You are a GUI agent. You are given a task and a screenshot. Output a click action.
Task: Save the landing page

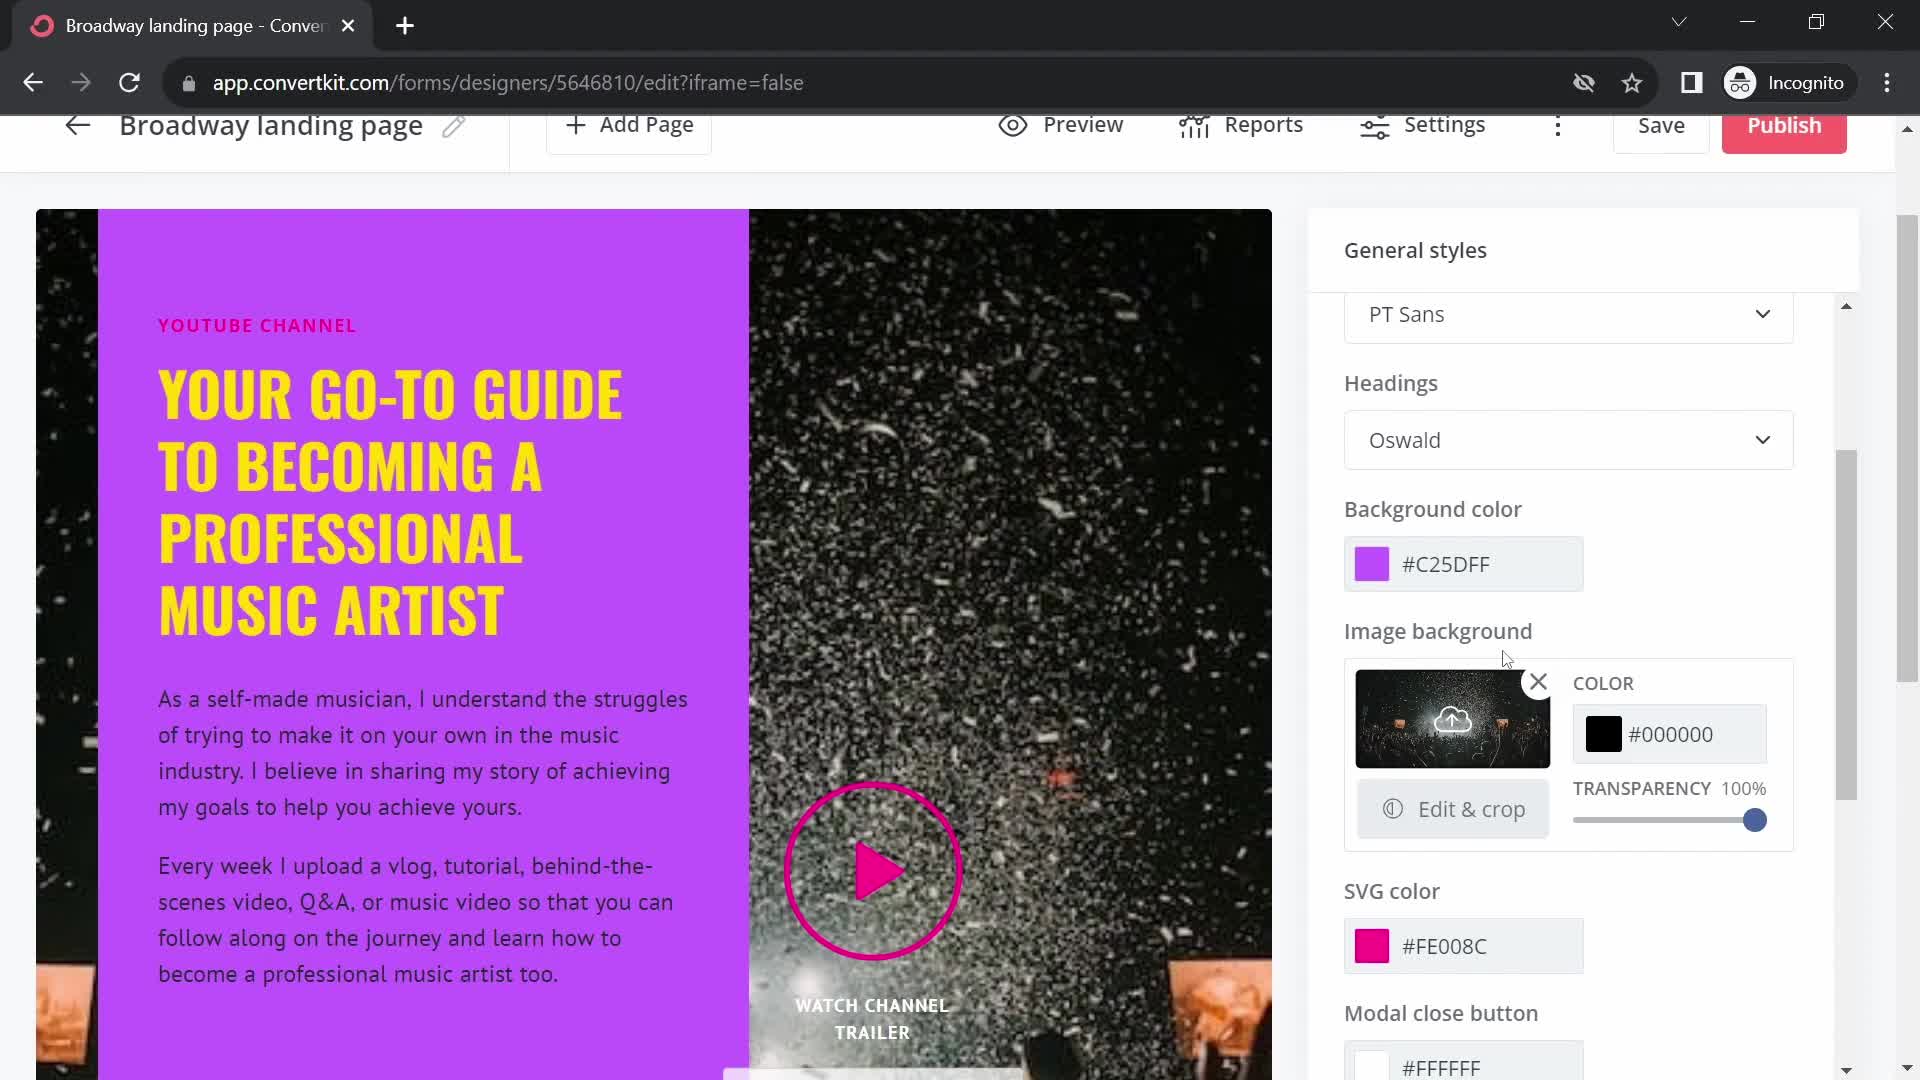tap(1661, 126)
